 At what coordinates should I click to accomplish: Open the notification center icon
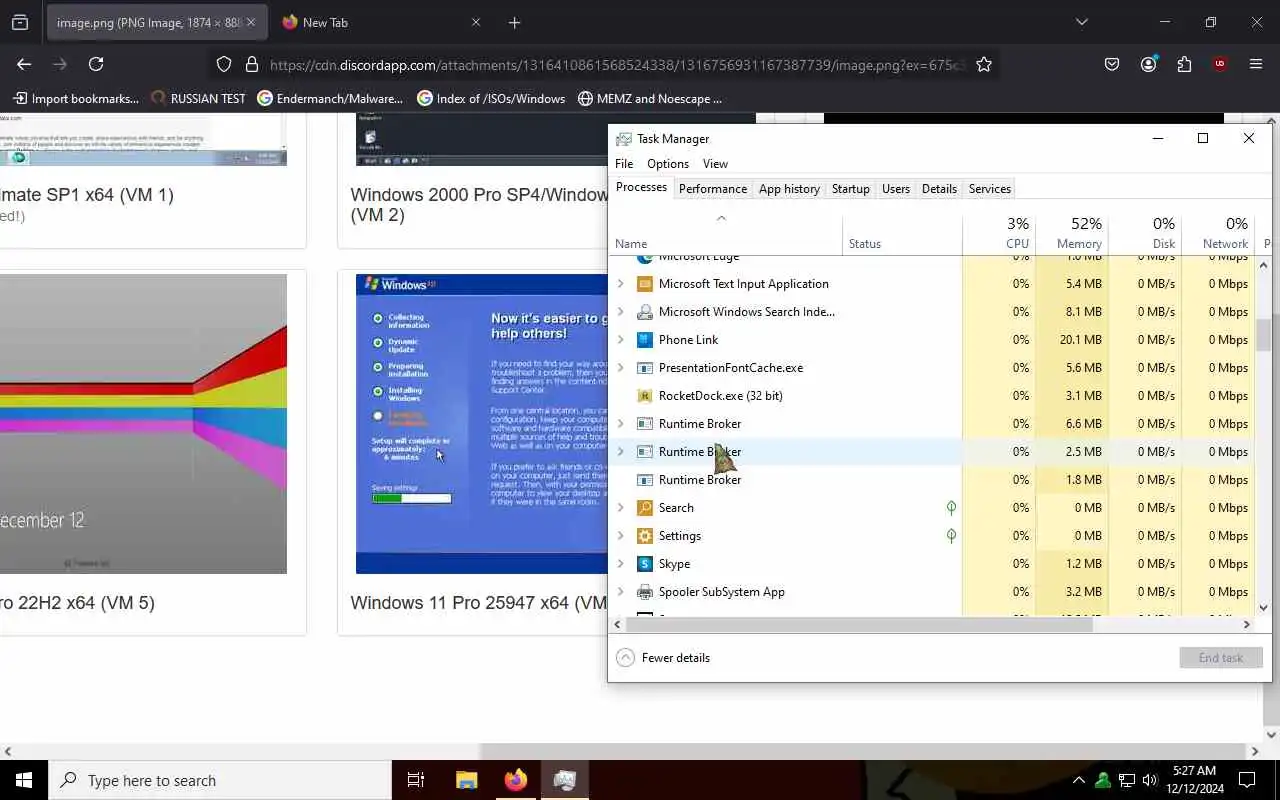point(1247,780)
